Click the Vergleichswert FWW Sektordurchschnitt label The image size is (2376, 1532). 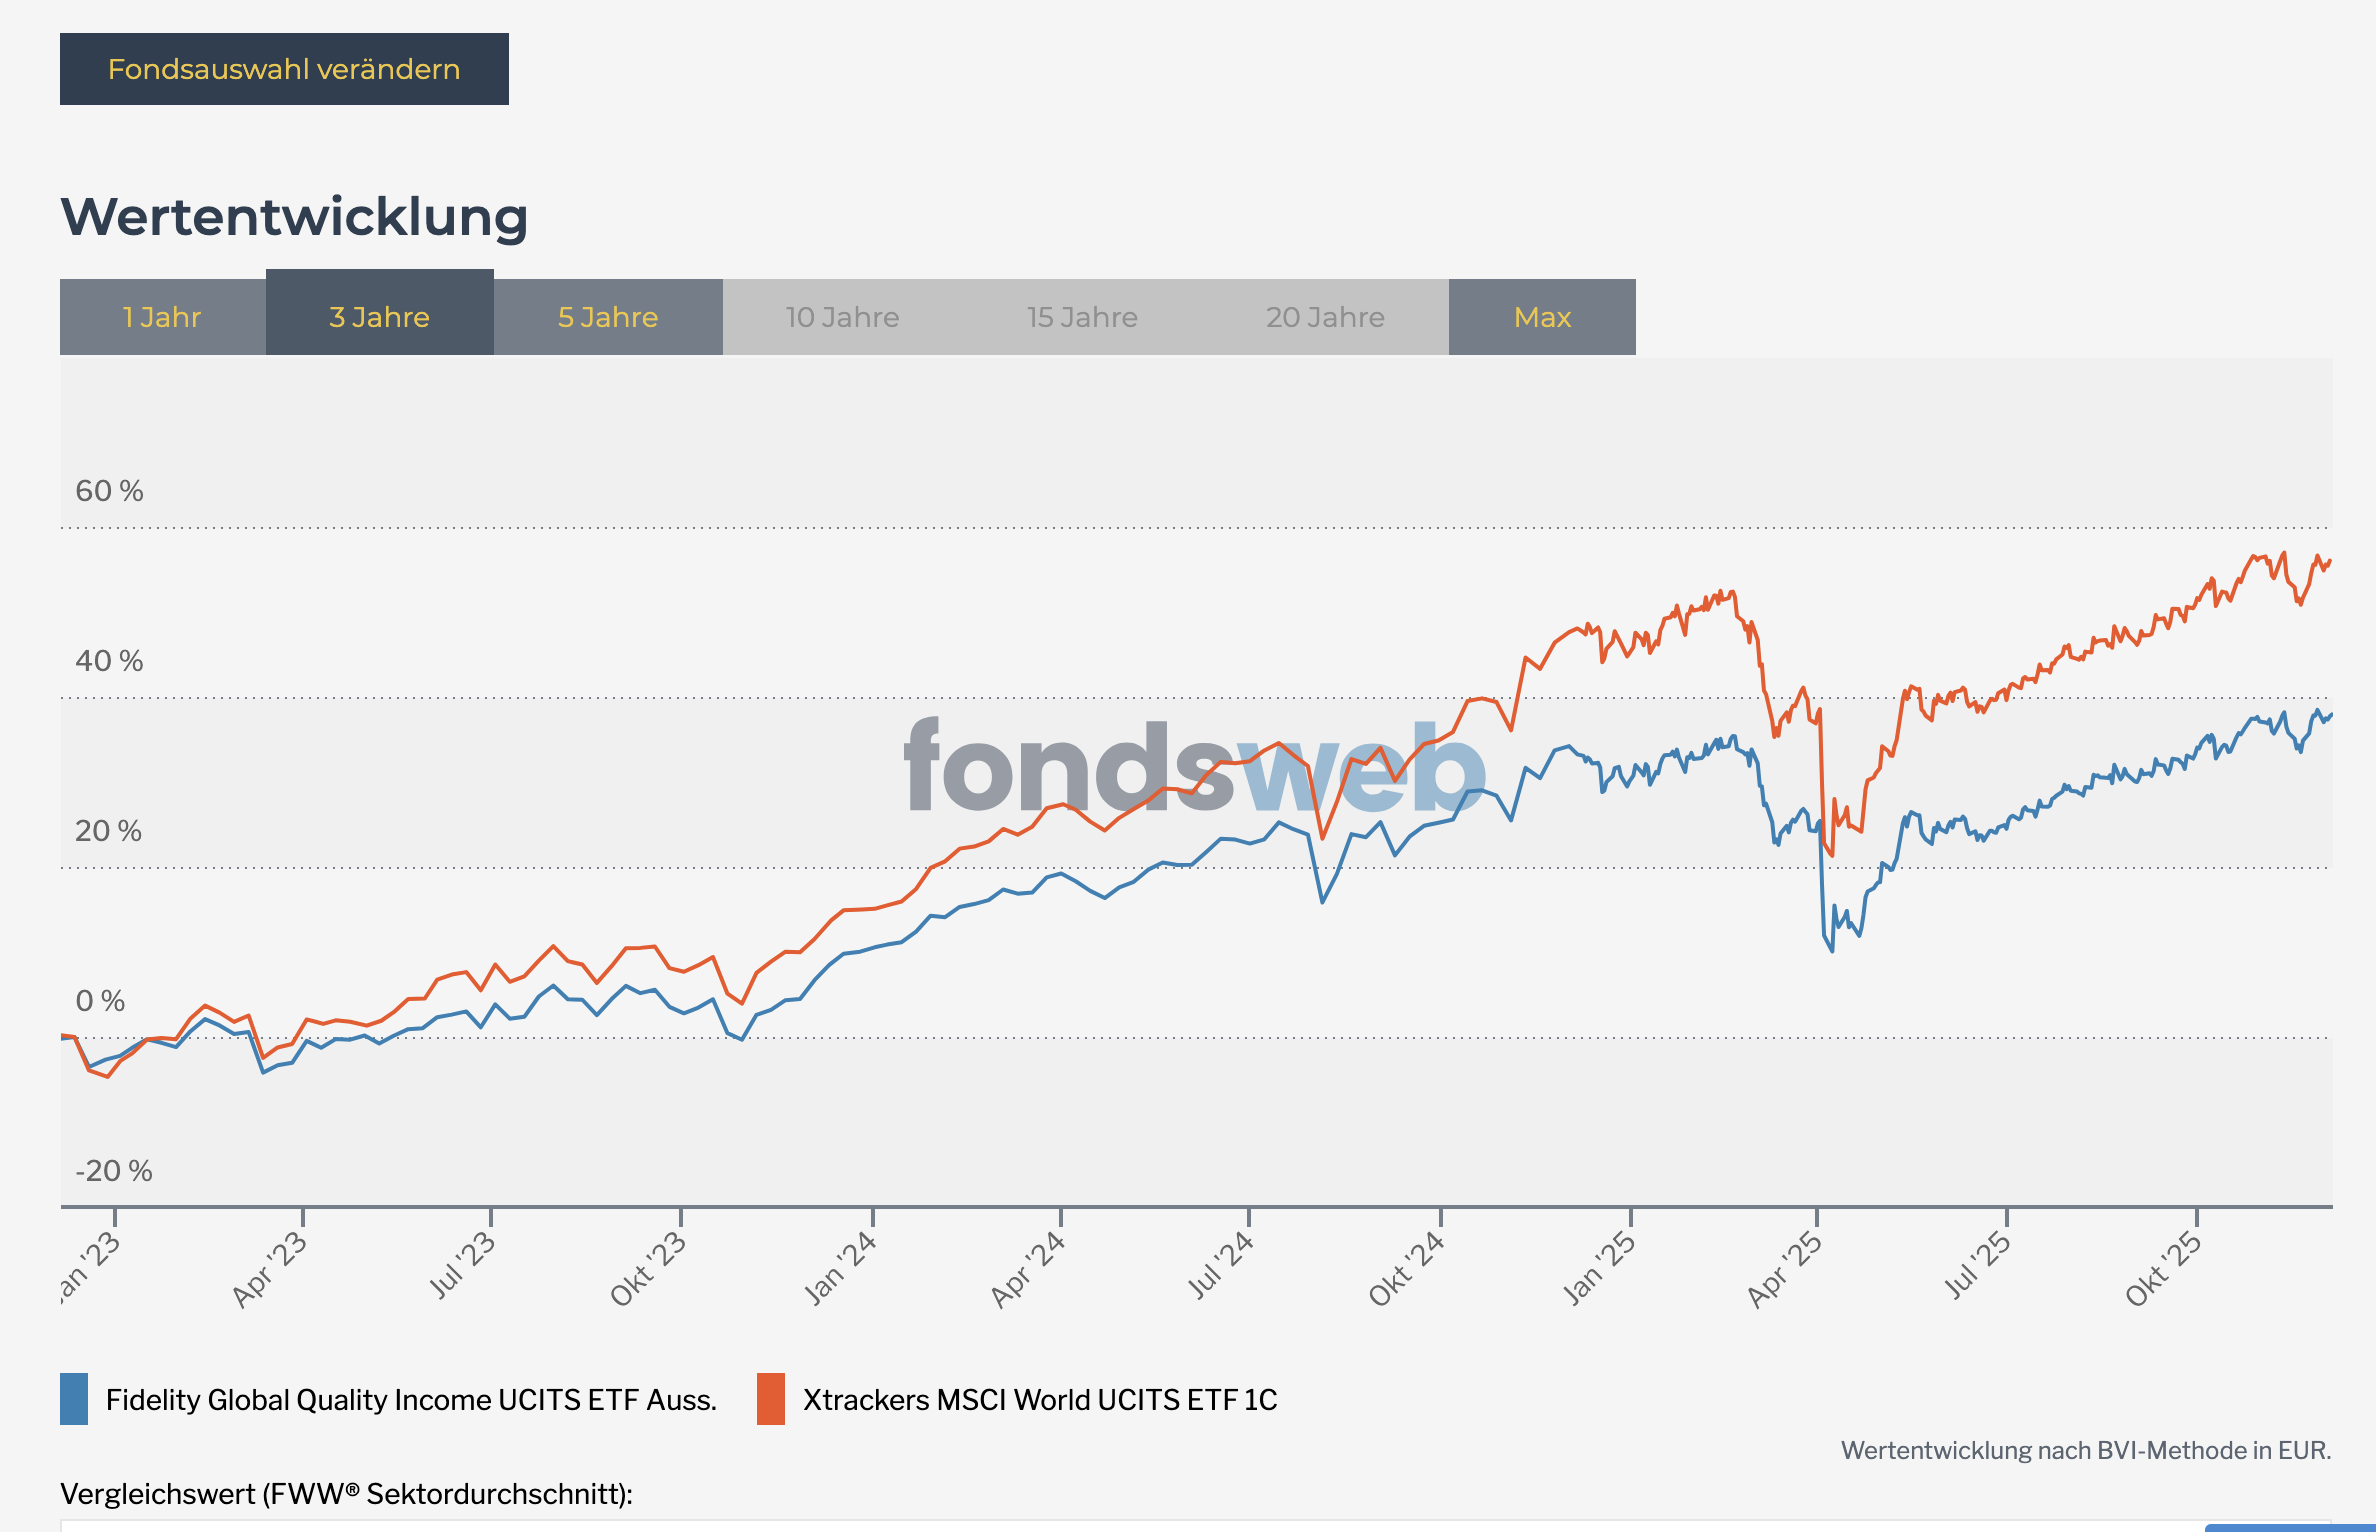coord(346,1494)
